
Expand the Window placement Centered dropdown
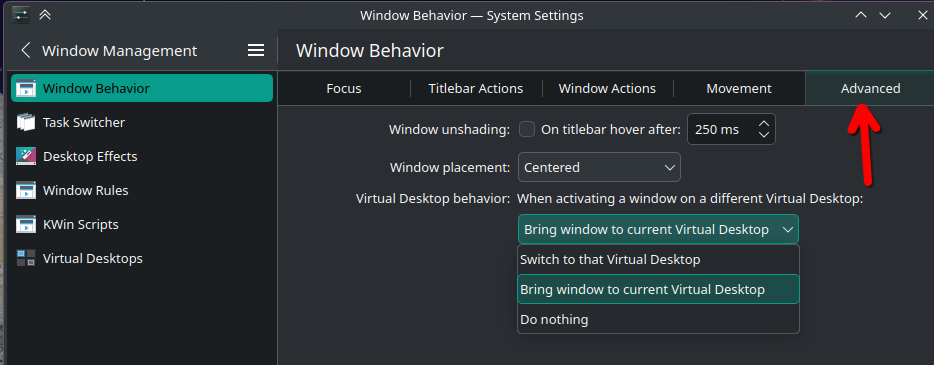[599, 167]
